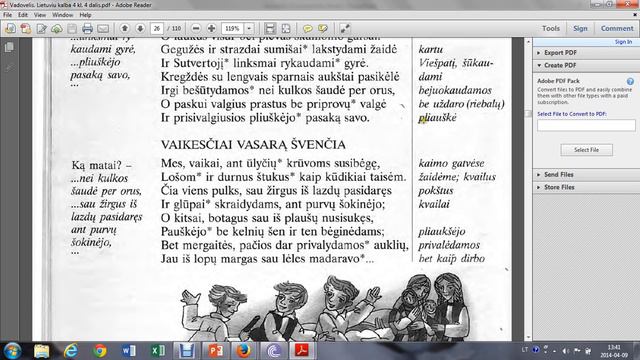Open the zoom level dropdown arrow
The width and height of the screenshot is (640, 360).
[249, 28]
